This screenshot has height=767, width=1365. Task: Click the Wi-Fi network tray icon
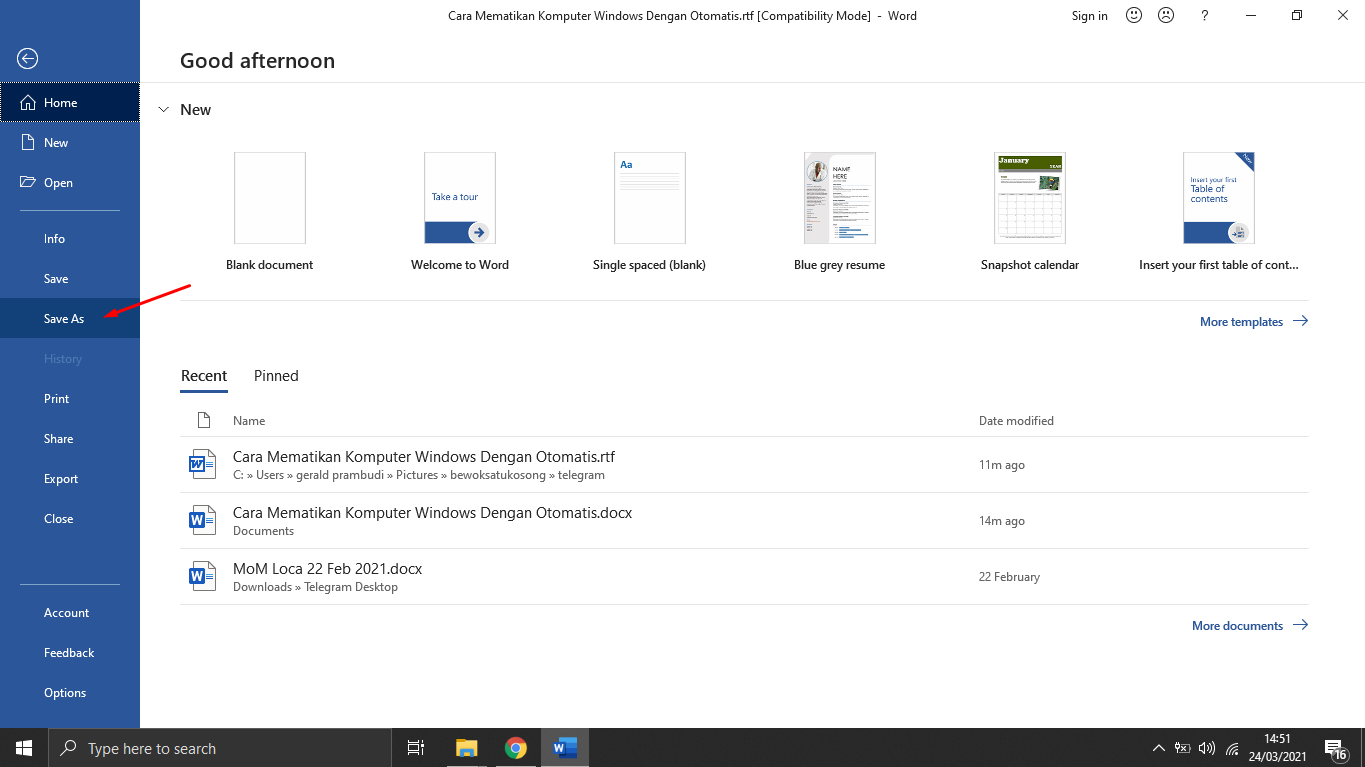1232,748
